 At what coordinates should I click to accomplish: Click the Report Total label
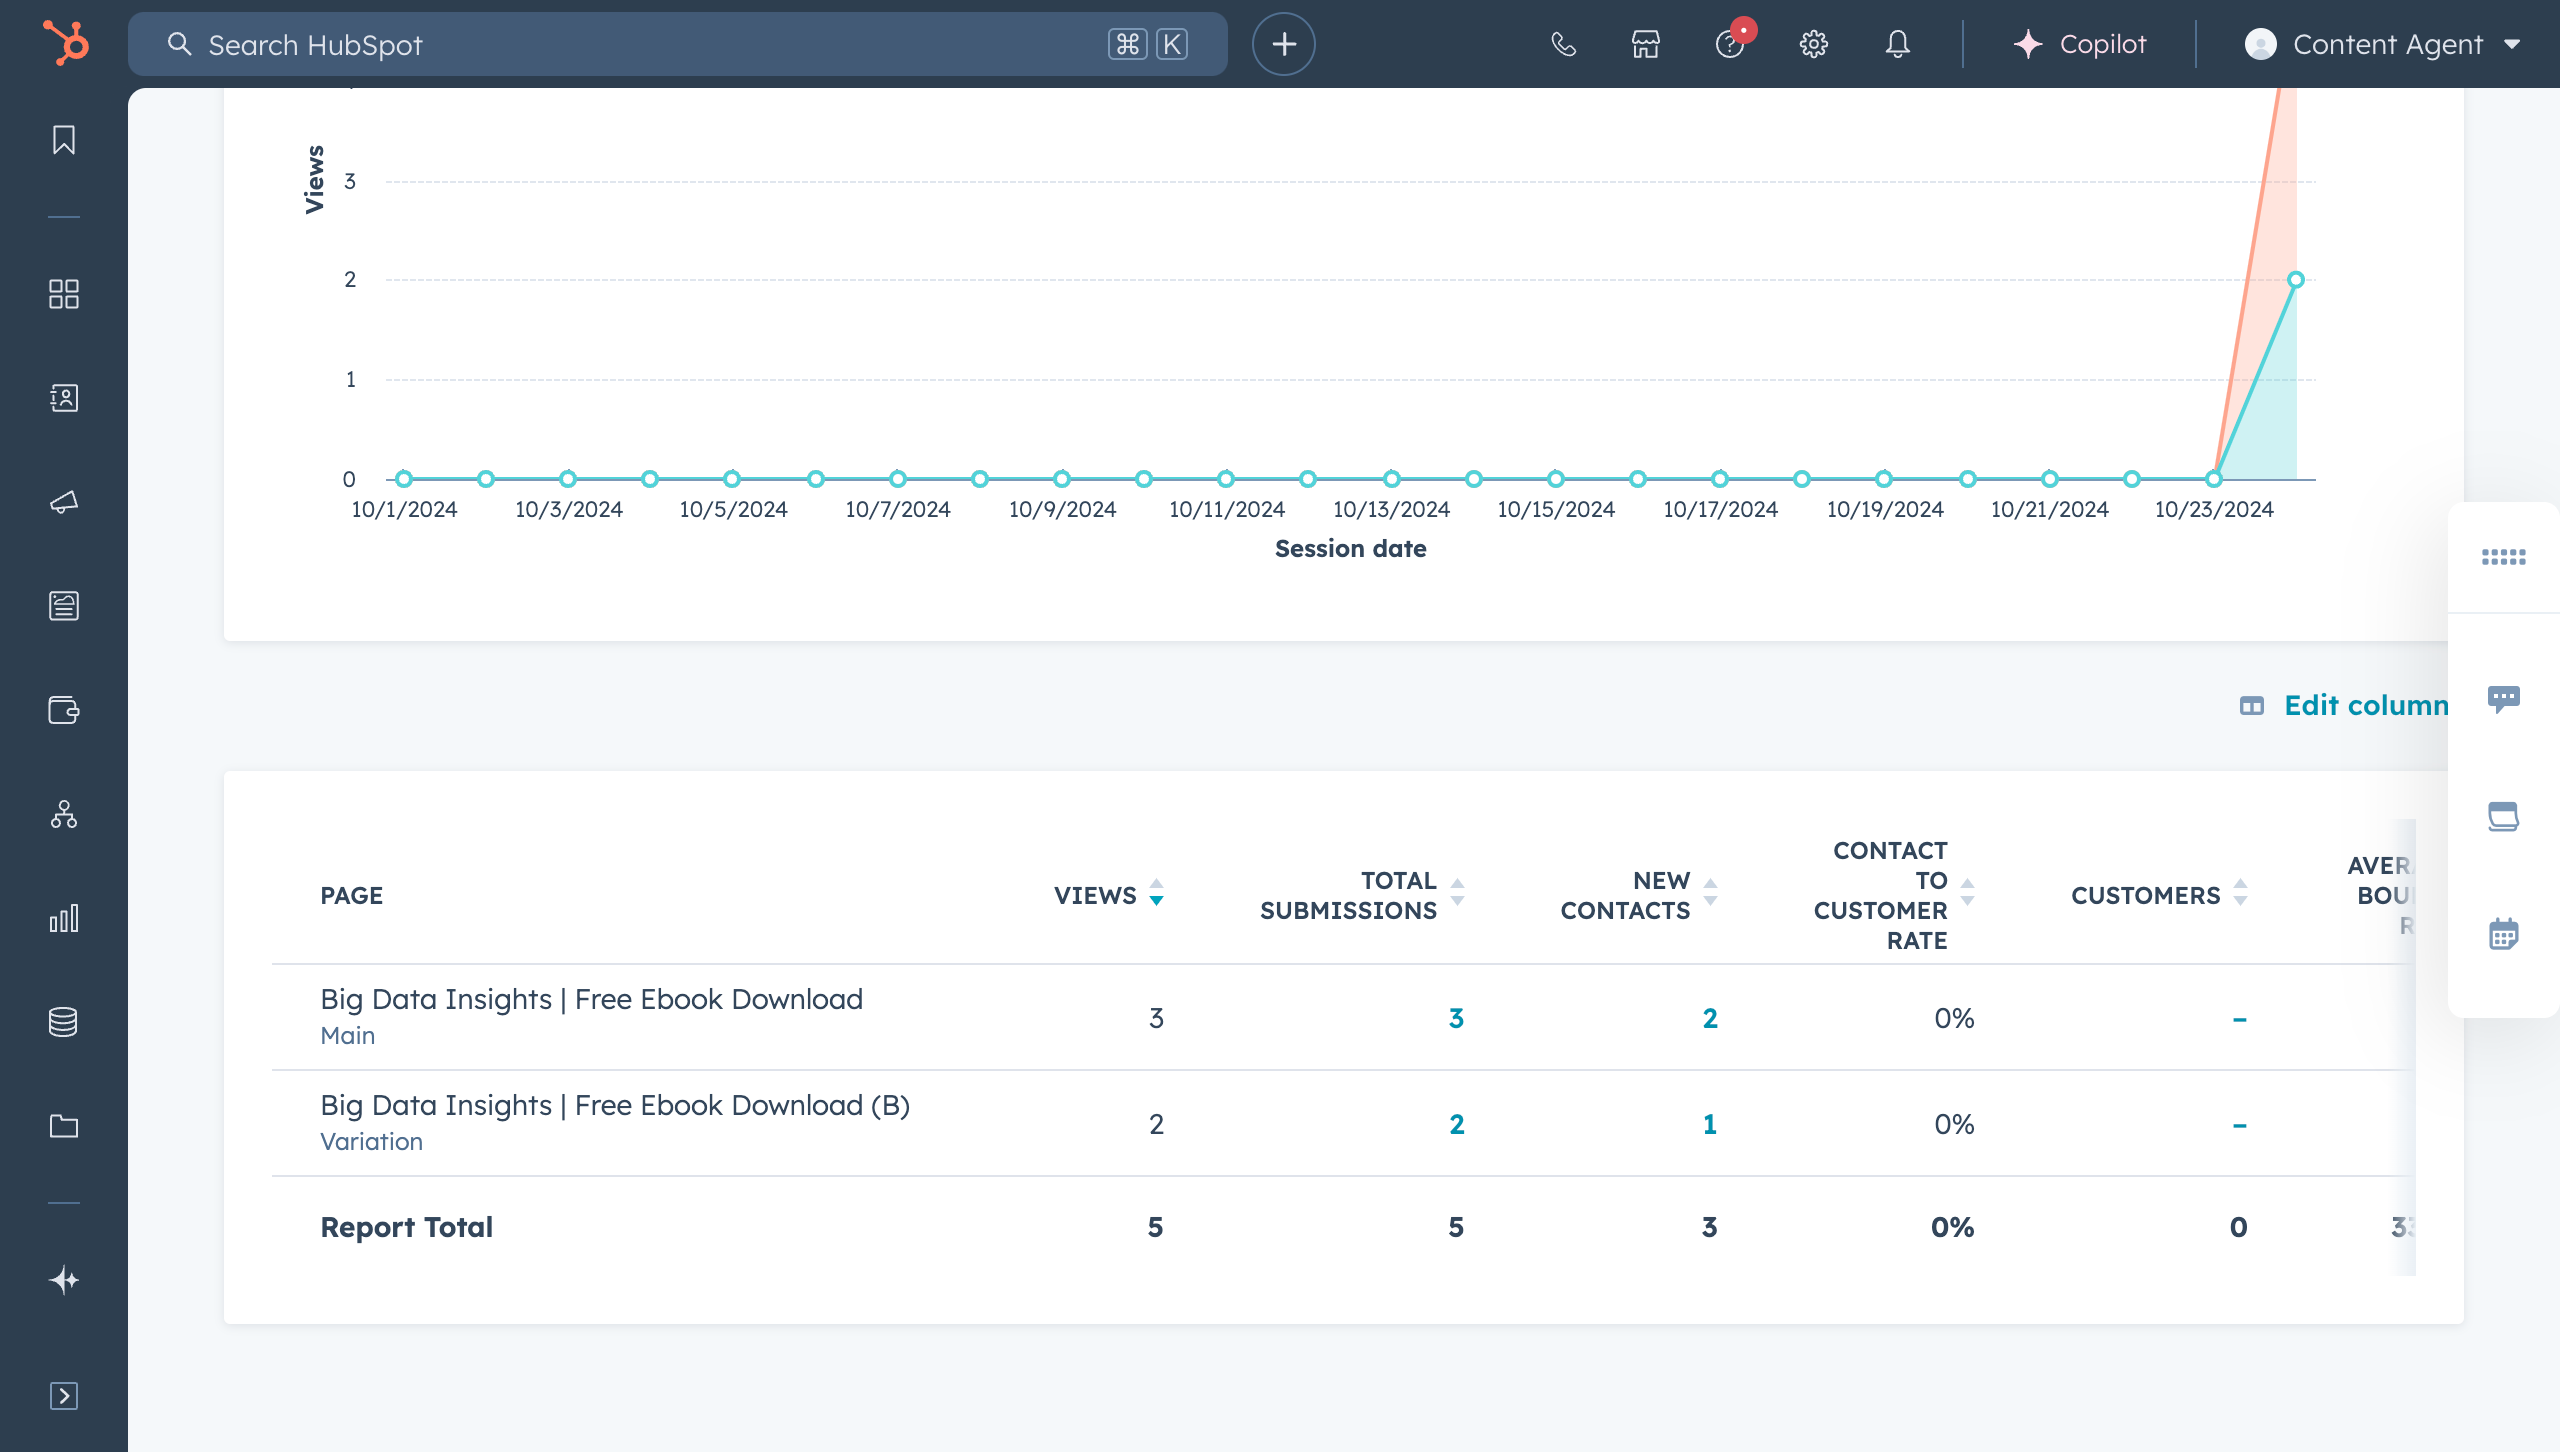click(x=406, y=1227)
